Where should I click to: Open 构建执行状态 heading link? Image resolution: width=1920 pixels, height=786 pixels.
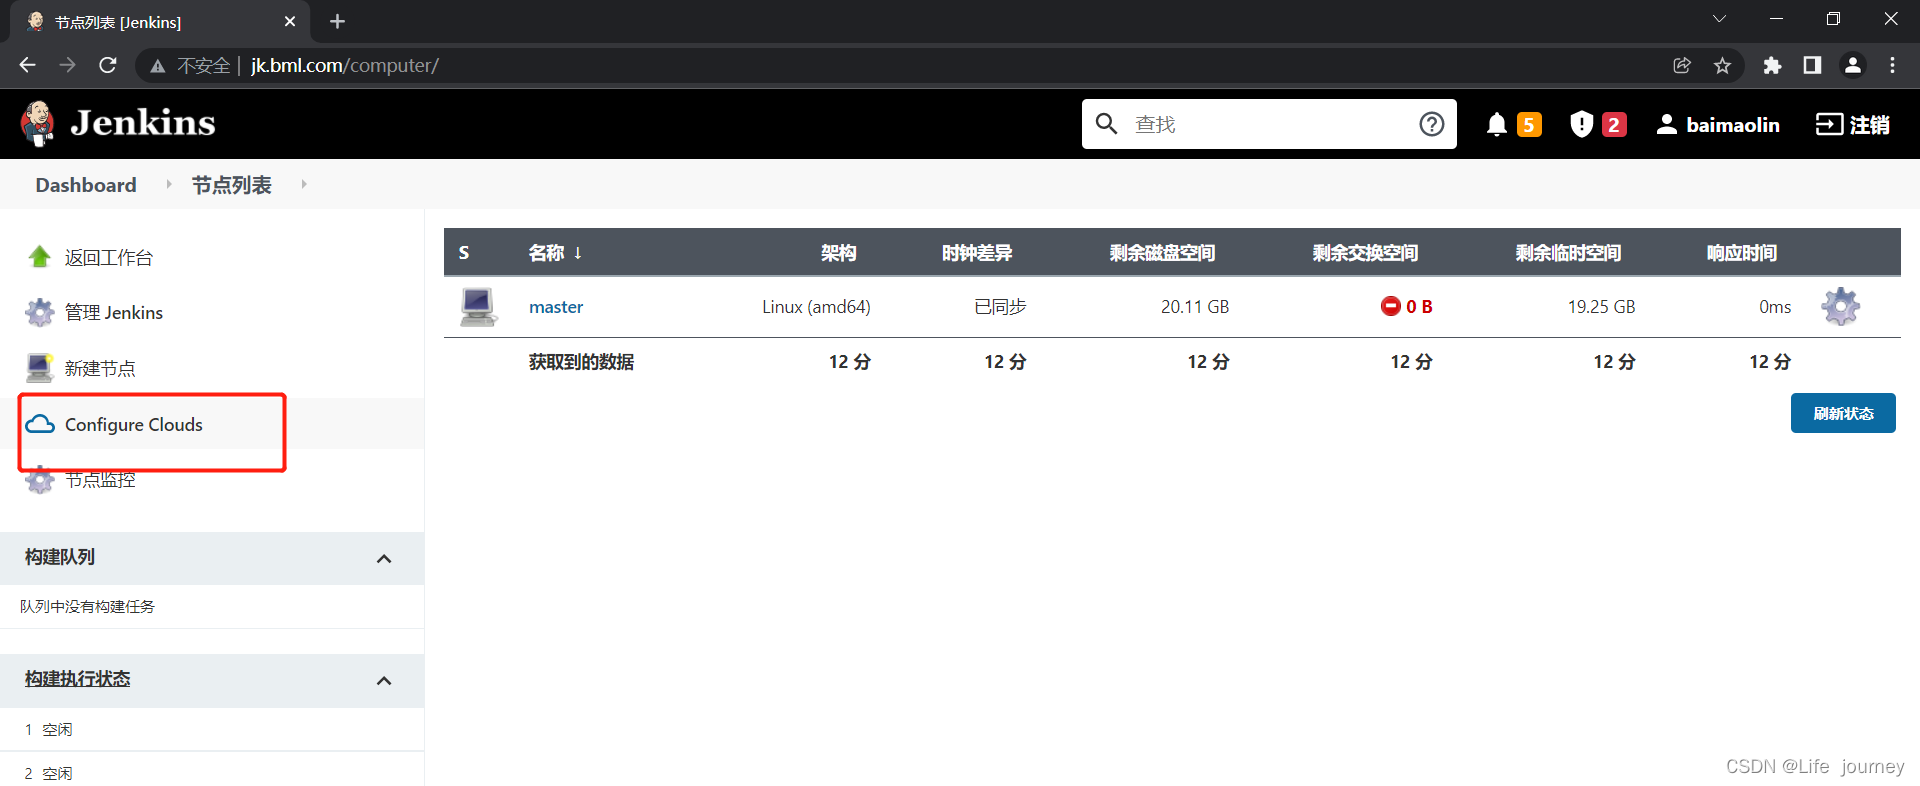pyautogui.click(x=78, y=679)
